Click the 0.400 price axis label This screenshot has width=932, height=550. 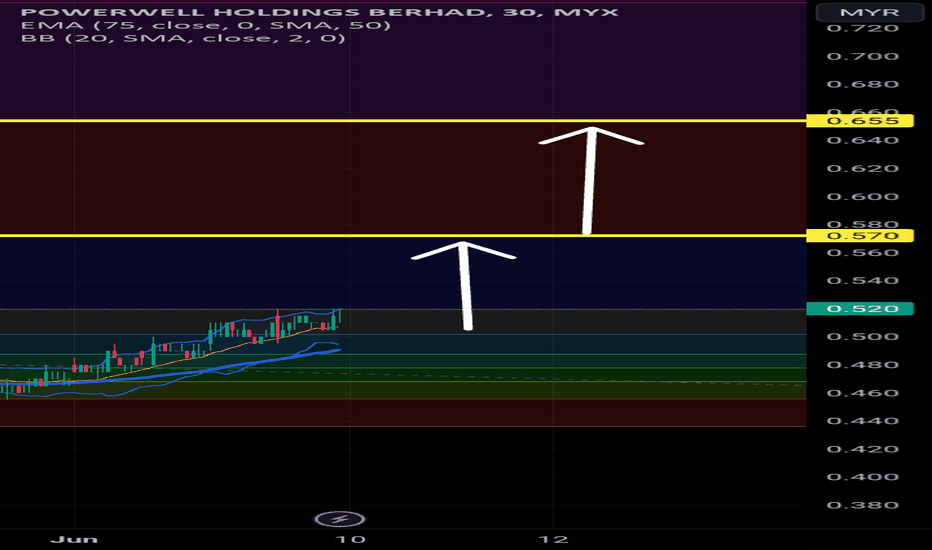click(862, 477)
